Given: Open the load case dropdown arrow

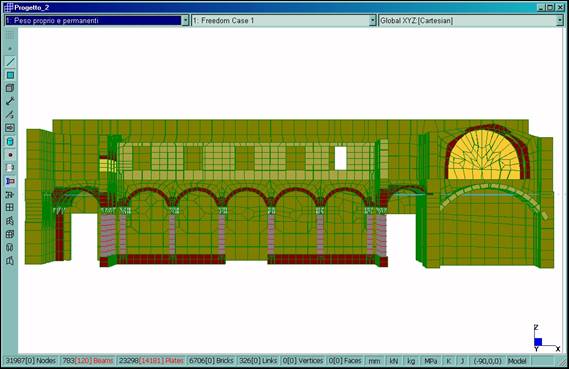Looking at the screenshot, I should [x=185, y=21].
